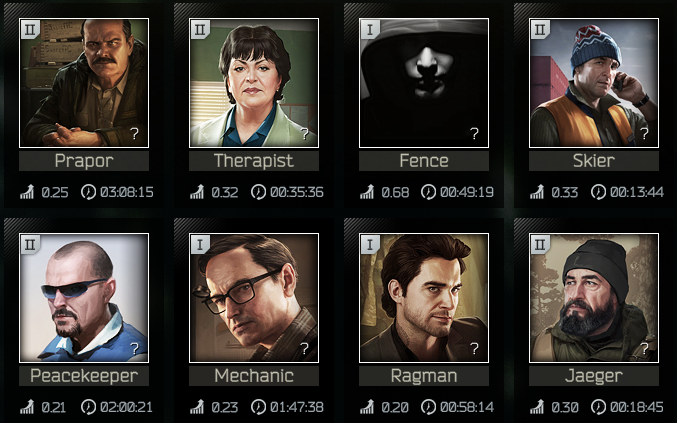Click the Jaeger name label
This screenshot has height=423, width=677.
[x=594, y=376]
